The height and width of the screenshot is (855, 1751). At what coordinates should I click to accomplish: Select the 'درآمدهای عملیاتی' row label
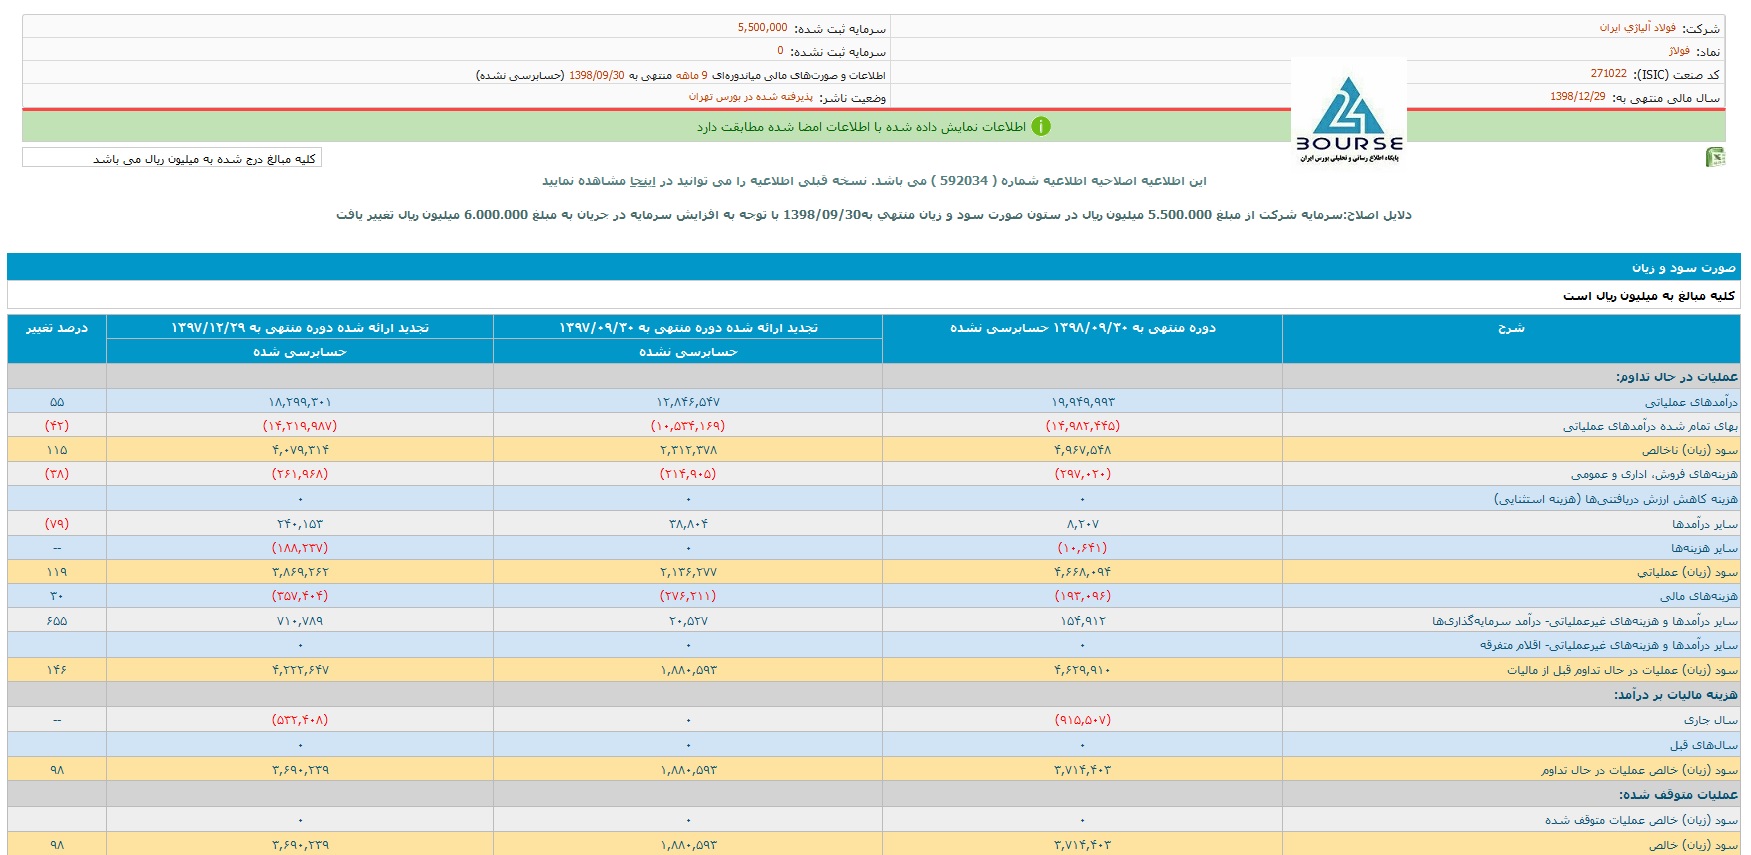tap(1691, 402)
